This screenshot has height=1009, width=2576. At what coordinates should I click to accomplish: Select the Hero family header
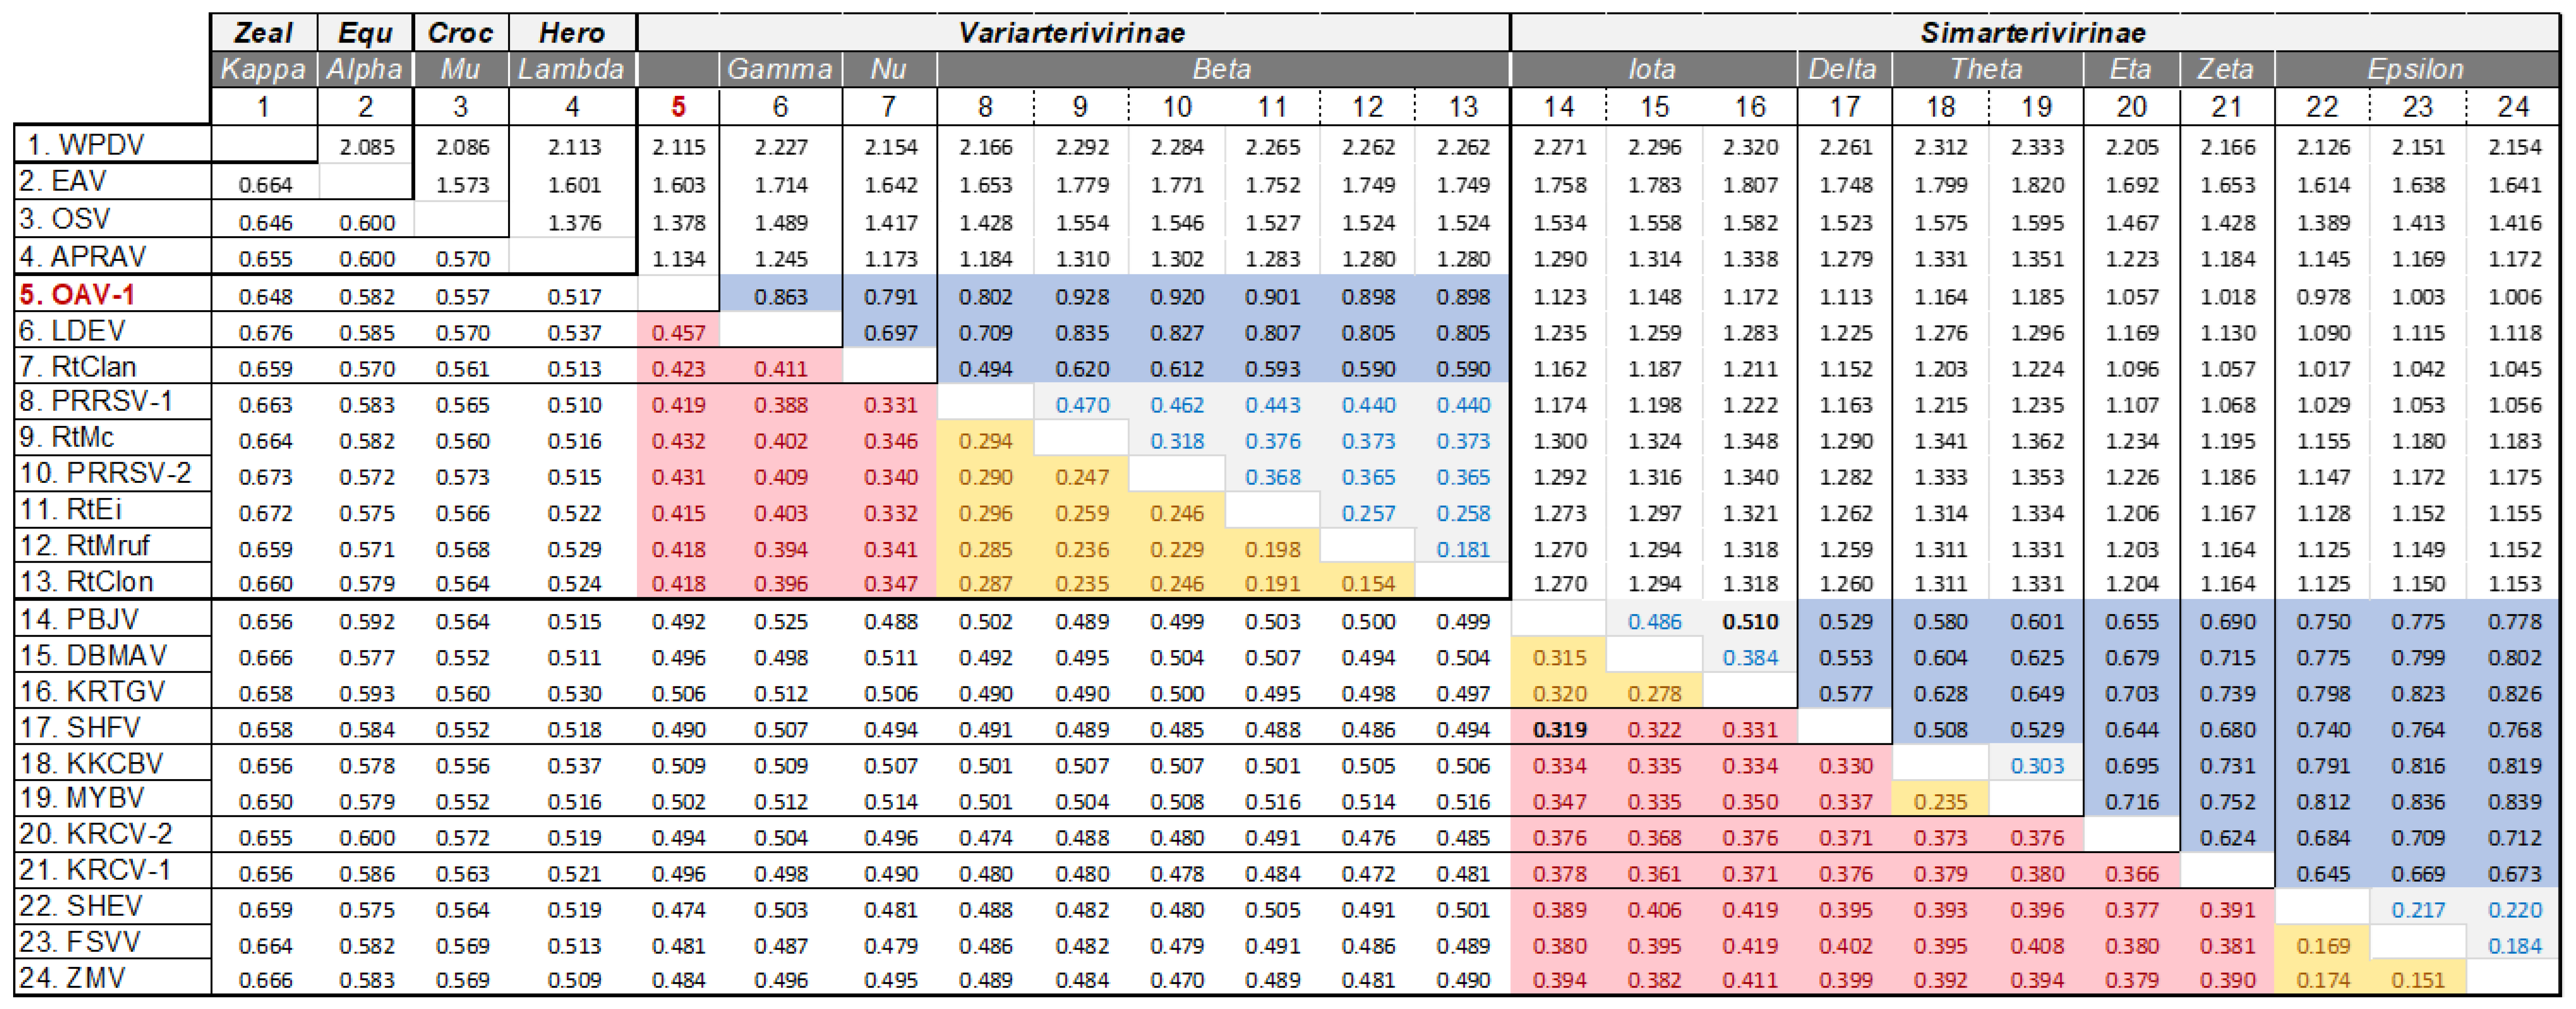(572, 33)
